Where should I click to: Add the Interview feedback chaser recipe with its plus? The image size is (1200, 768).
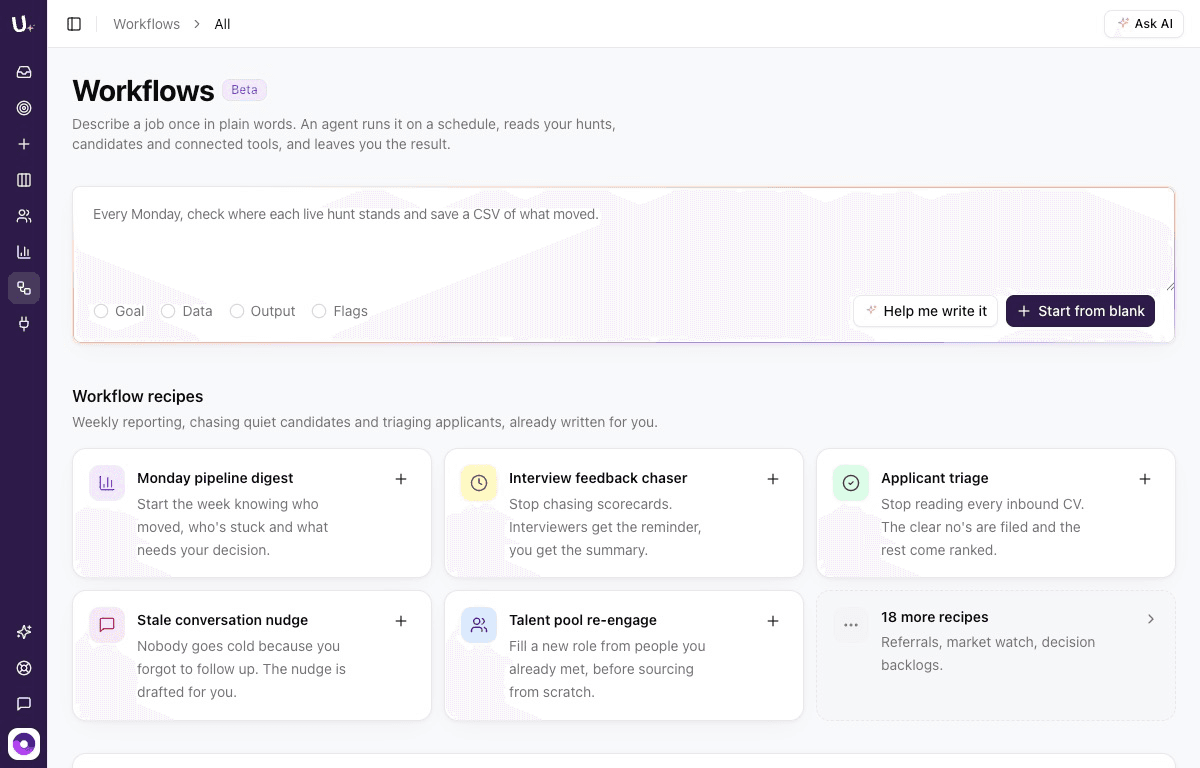[773, 479]
